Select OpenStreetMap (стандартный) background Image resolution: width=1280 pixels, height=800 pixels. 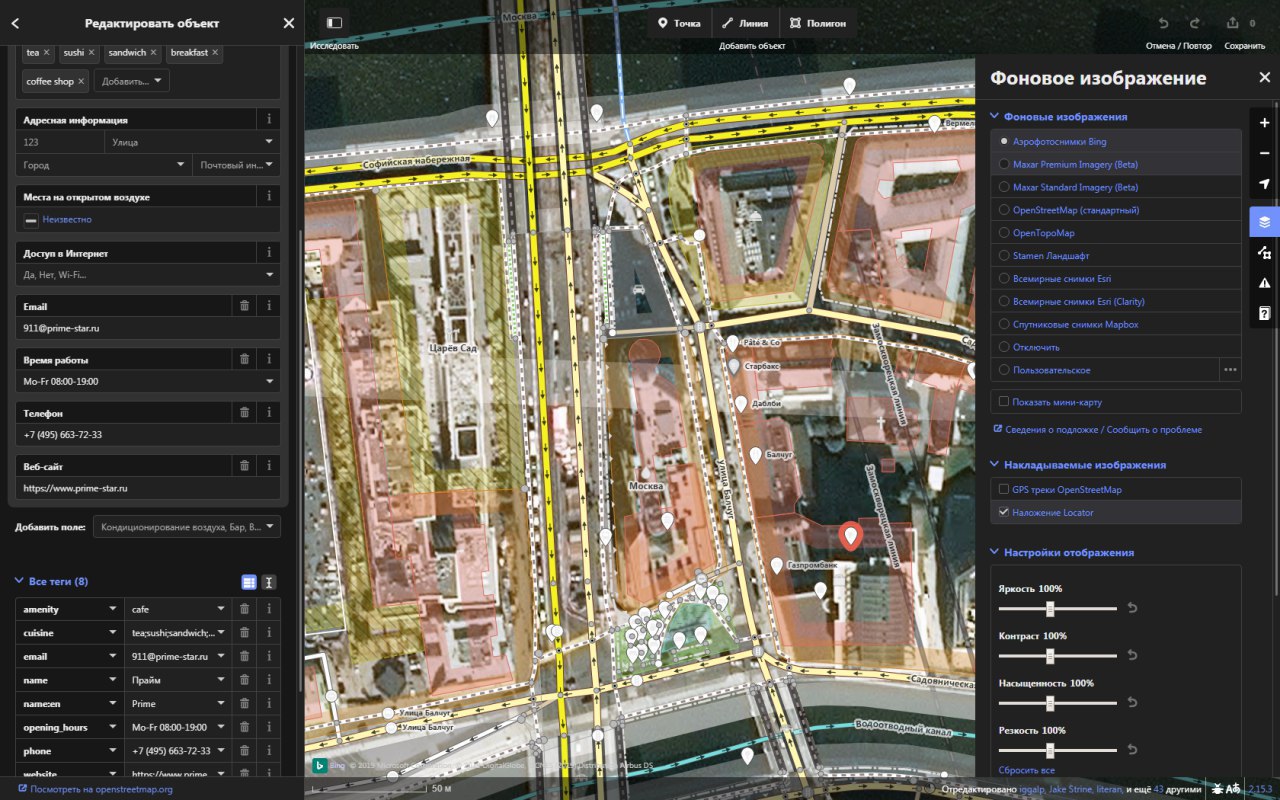point(1116,210)
